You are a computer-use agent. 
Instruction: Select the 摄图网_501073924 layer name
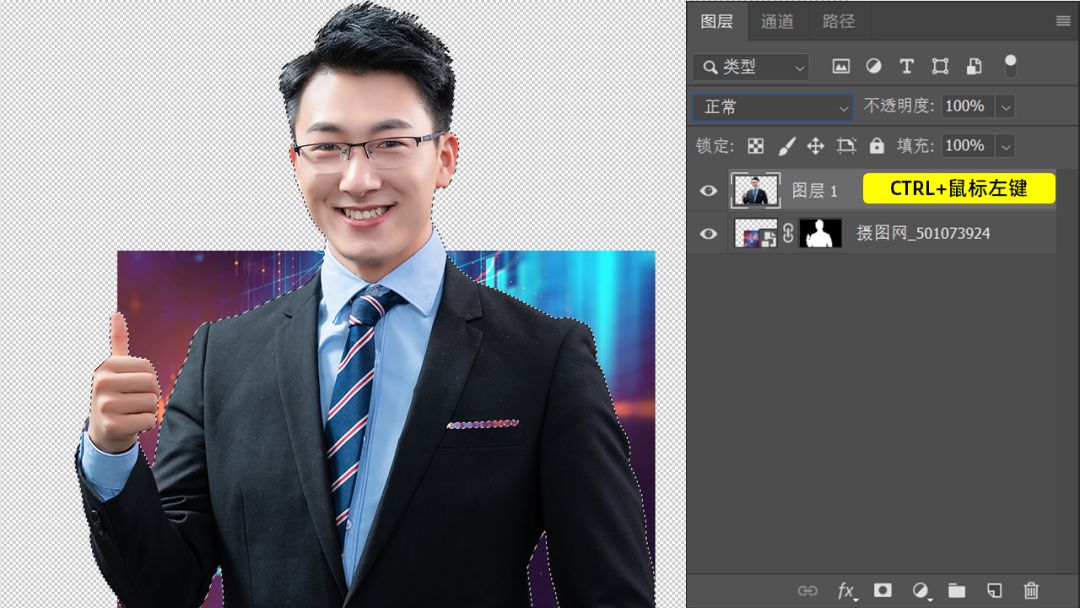click(923, 233)
